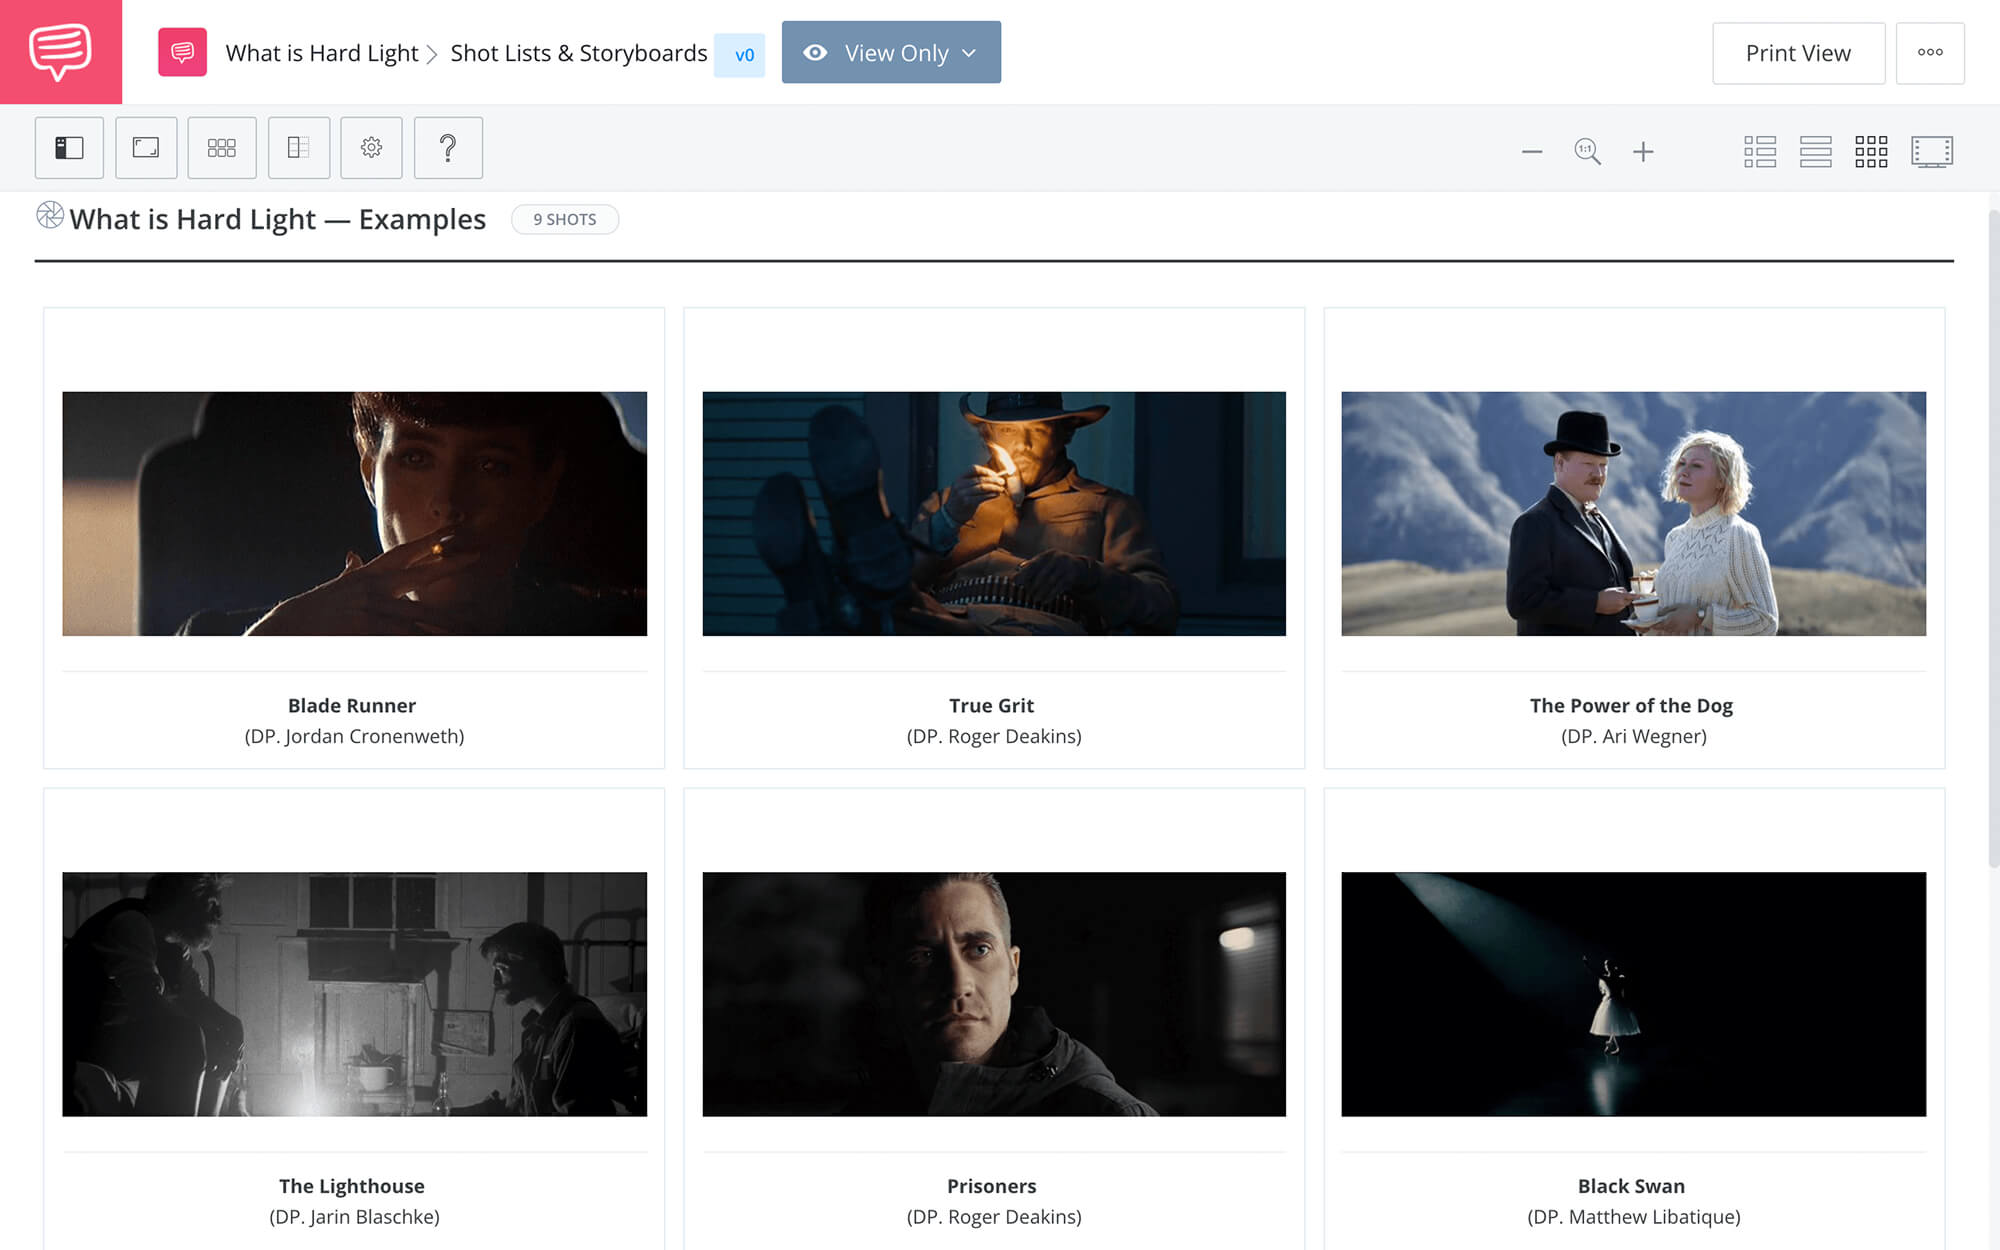Open settings via the gear icon
The image size is (2000, 1250).
(x=371, y=148)
